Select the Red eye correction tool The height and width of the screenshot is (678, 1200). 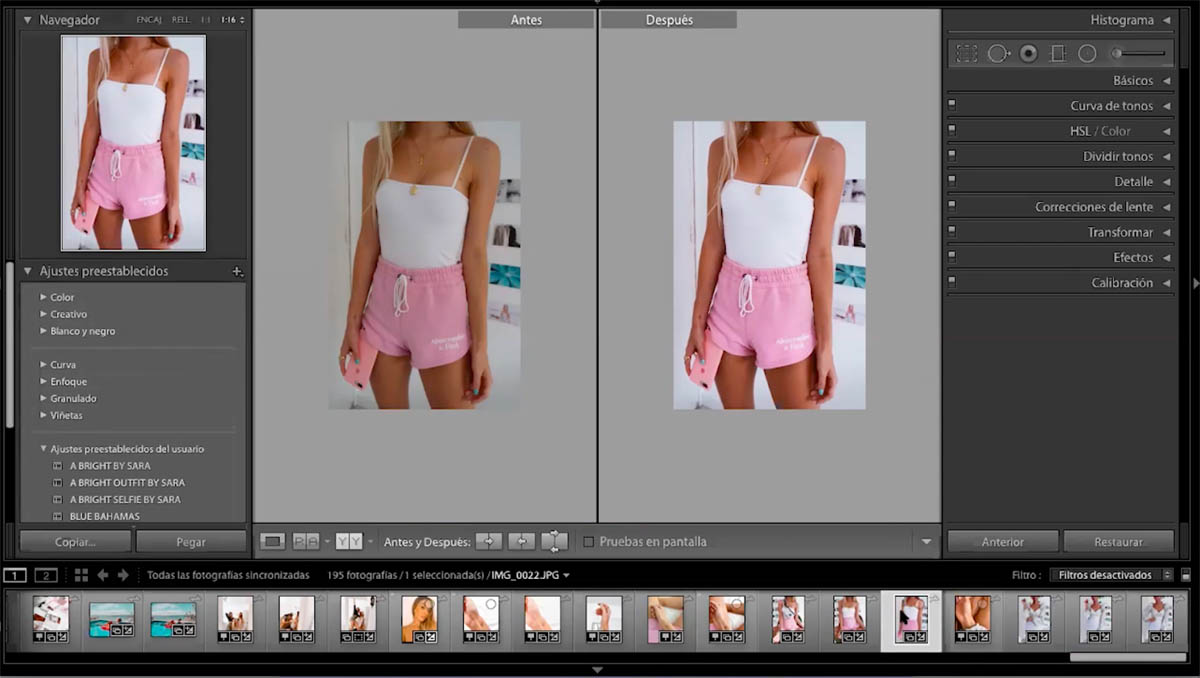point(1028,53)
